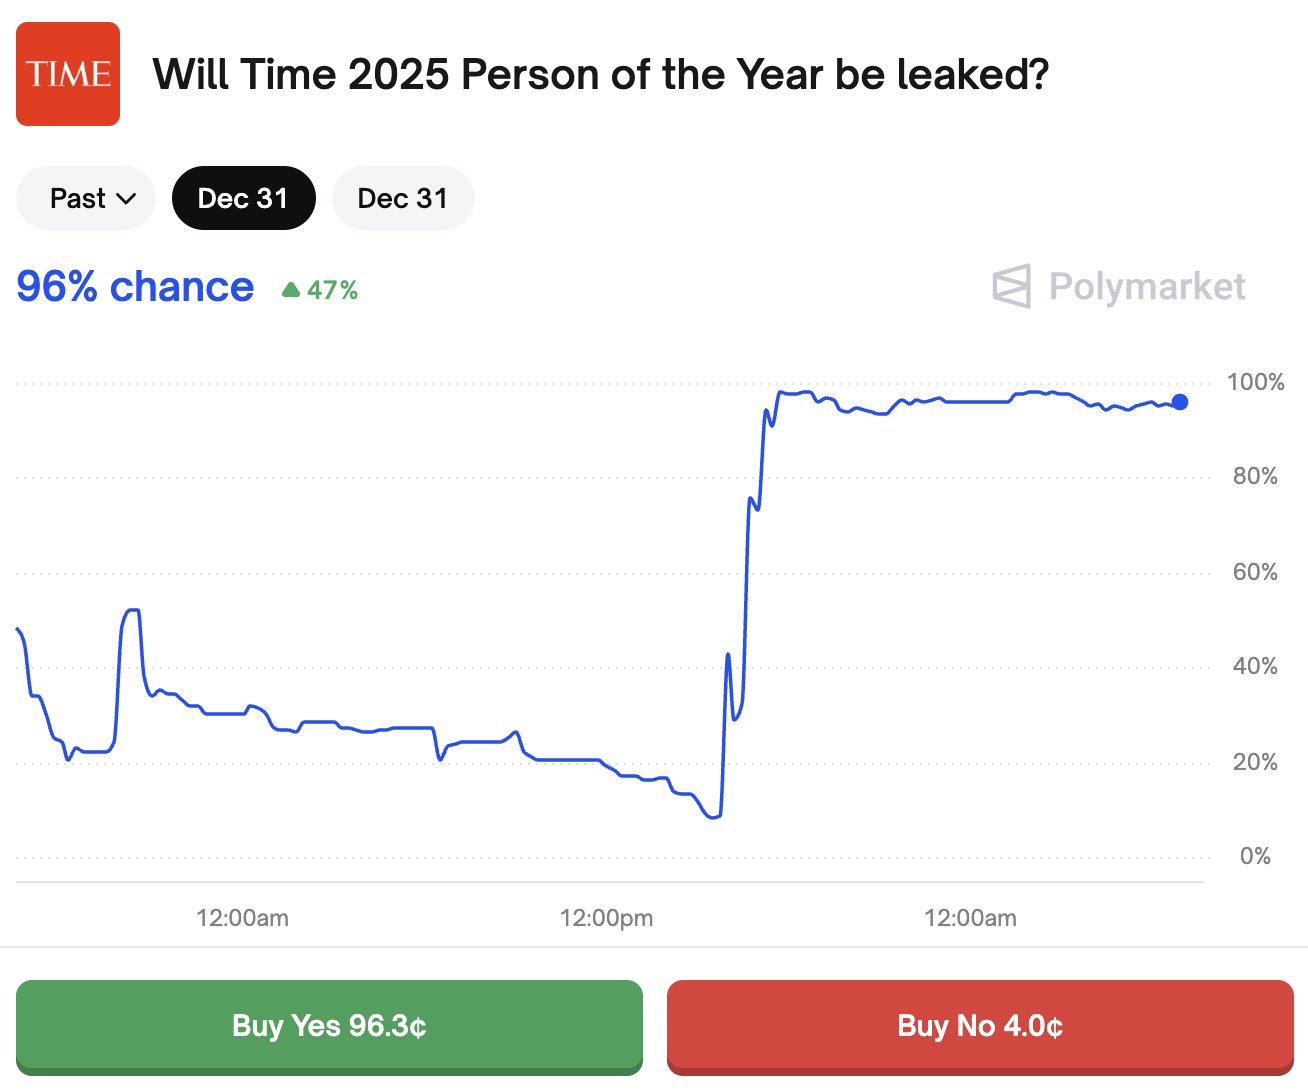This screenshot has height=1092, width=1308.
Task: Click the 12:00pm x-axis label
Action: pos(606,918)
